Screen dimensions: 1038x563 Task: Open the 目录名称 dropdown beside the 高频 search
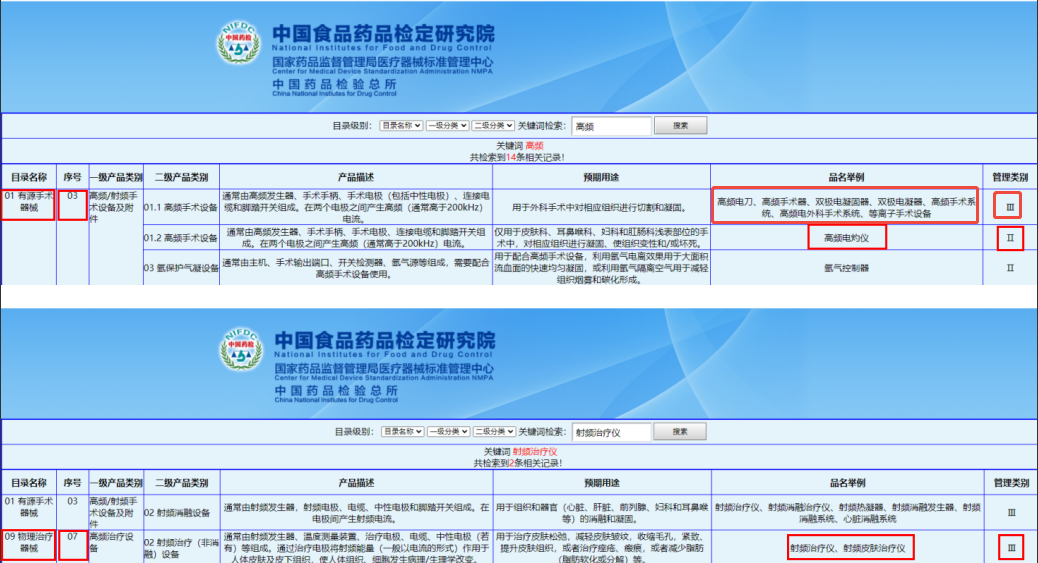pyautogui.click(x=401, y=126)
